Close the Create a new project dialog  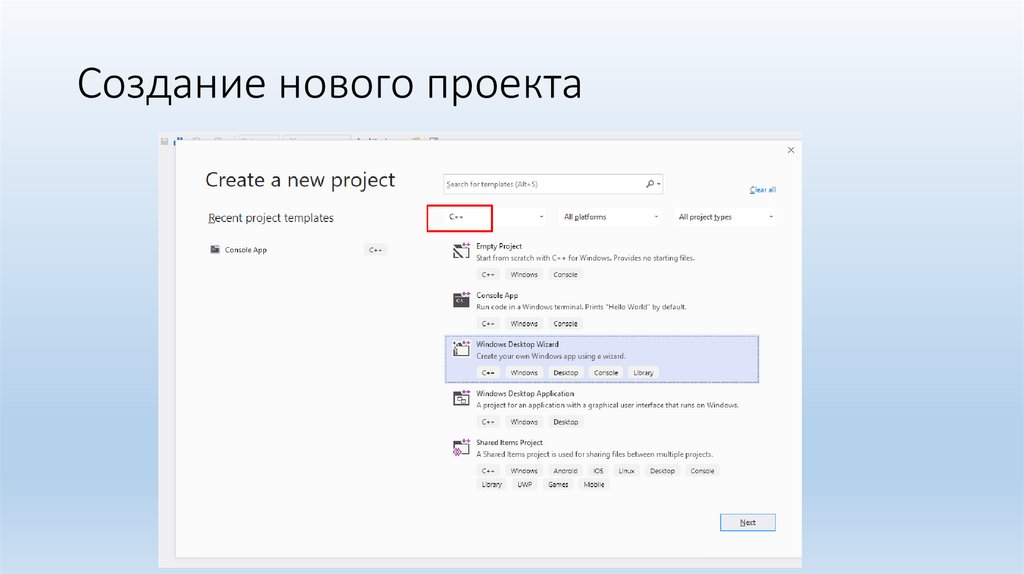point(791,150)
